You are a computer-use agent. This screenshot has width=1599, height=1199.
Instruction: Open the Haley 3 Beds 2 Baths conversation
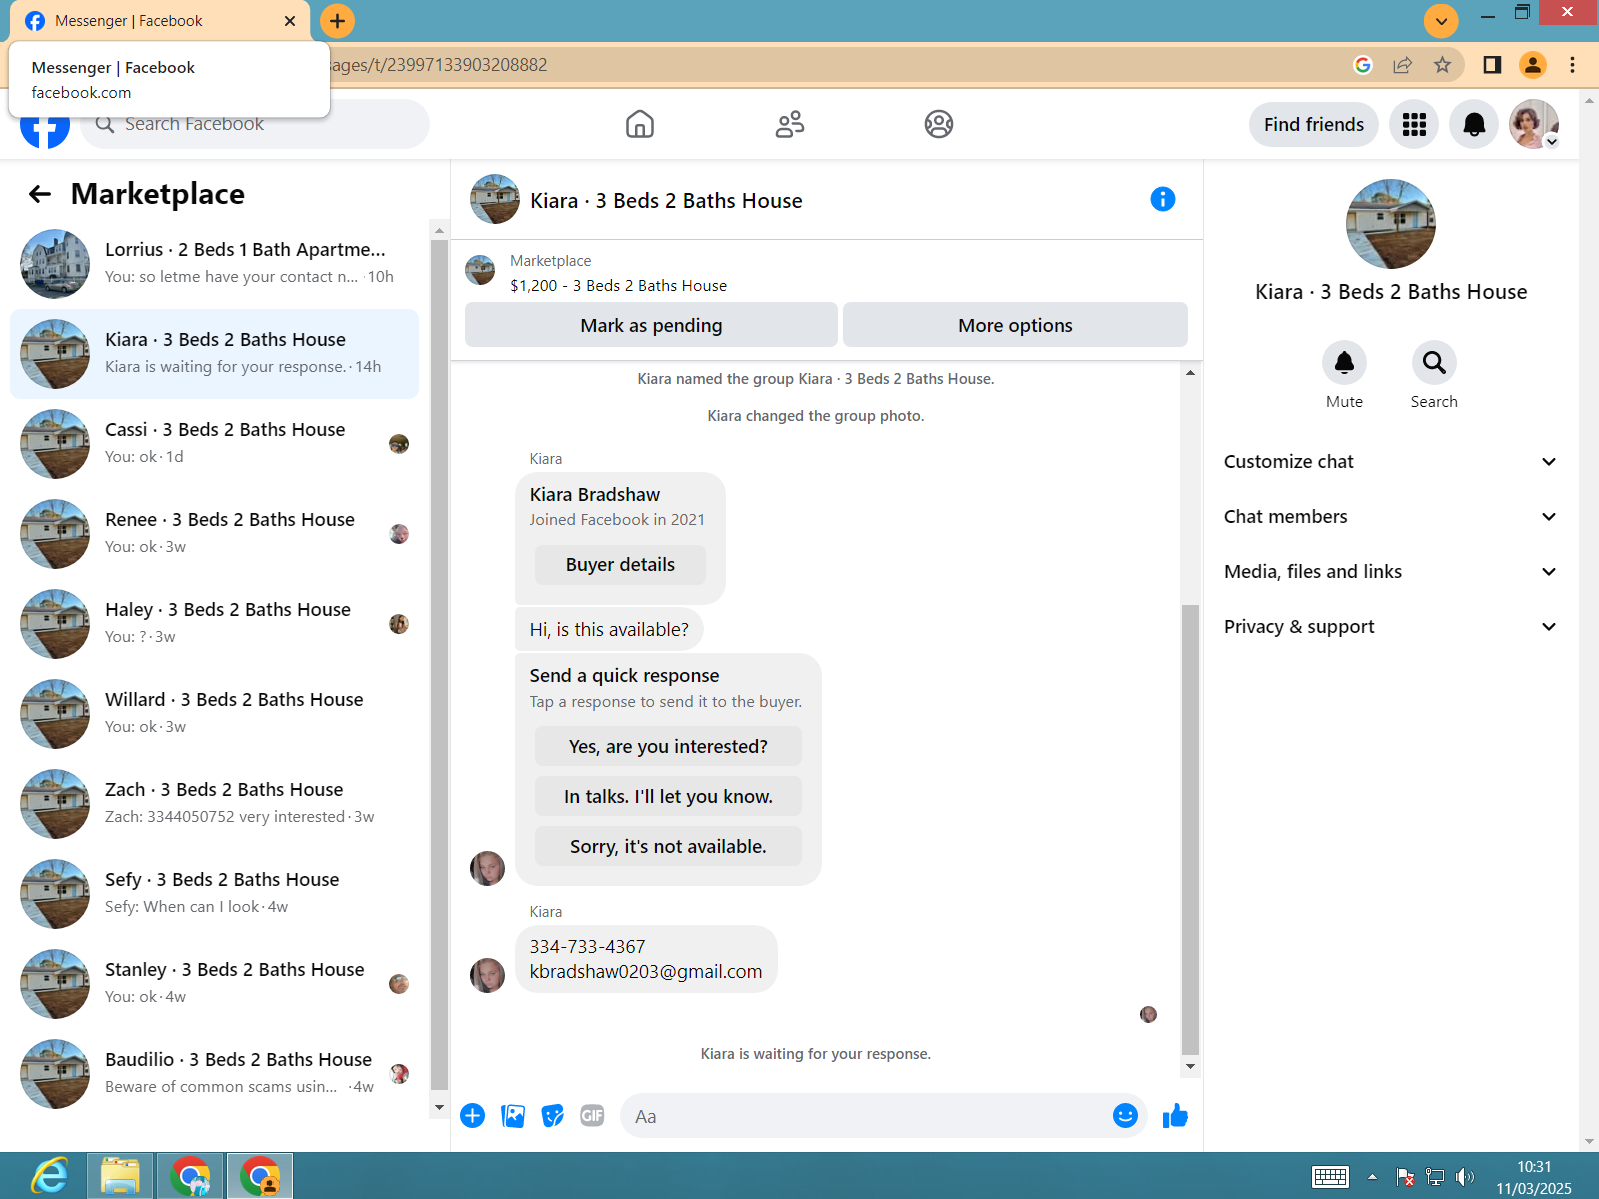tap(214, 624)
